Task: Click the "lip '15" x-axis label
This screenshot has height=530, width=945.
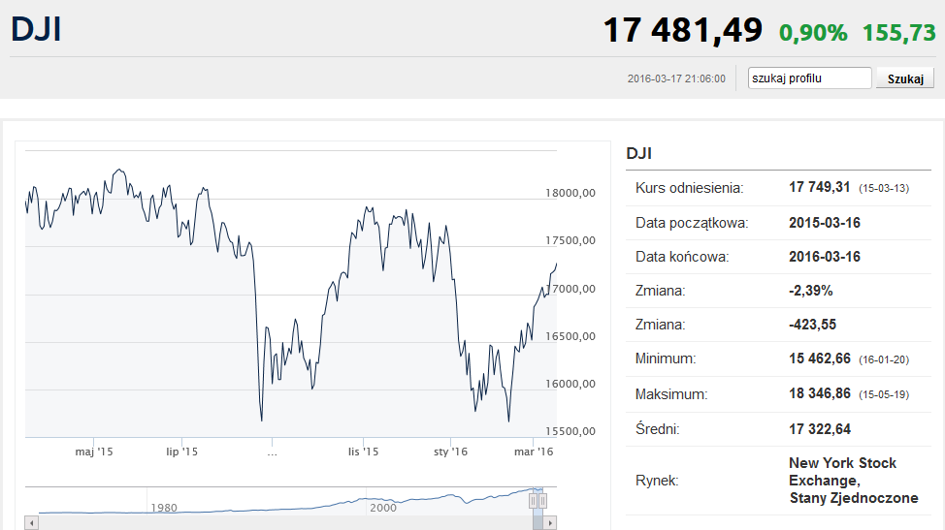Action: pos(182,452)
